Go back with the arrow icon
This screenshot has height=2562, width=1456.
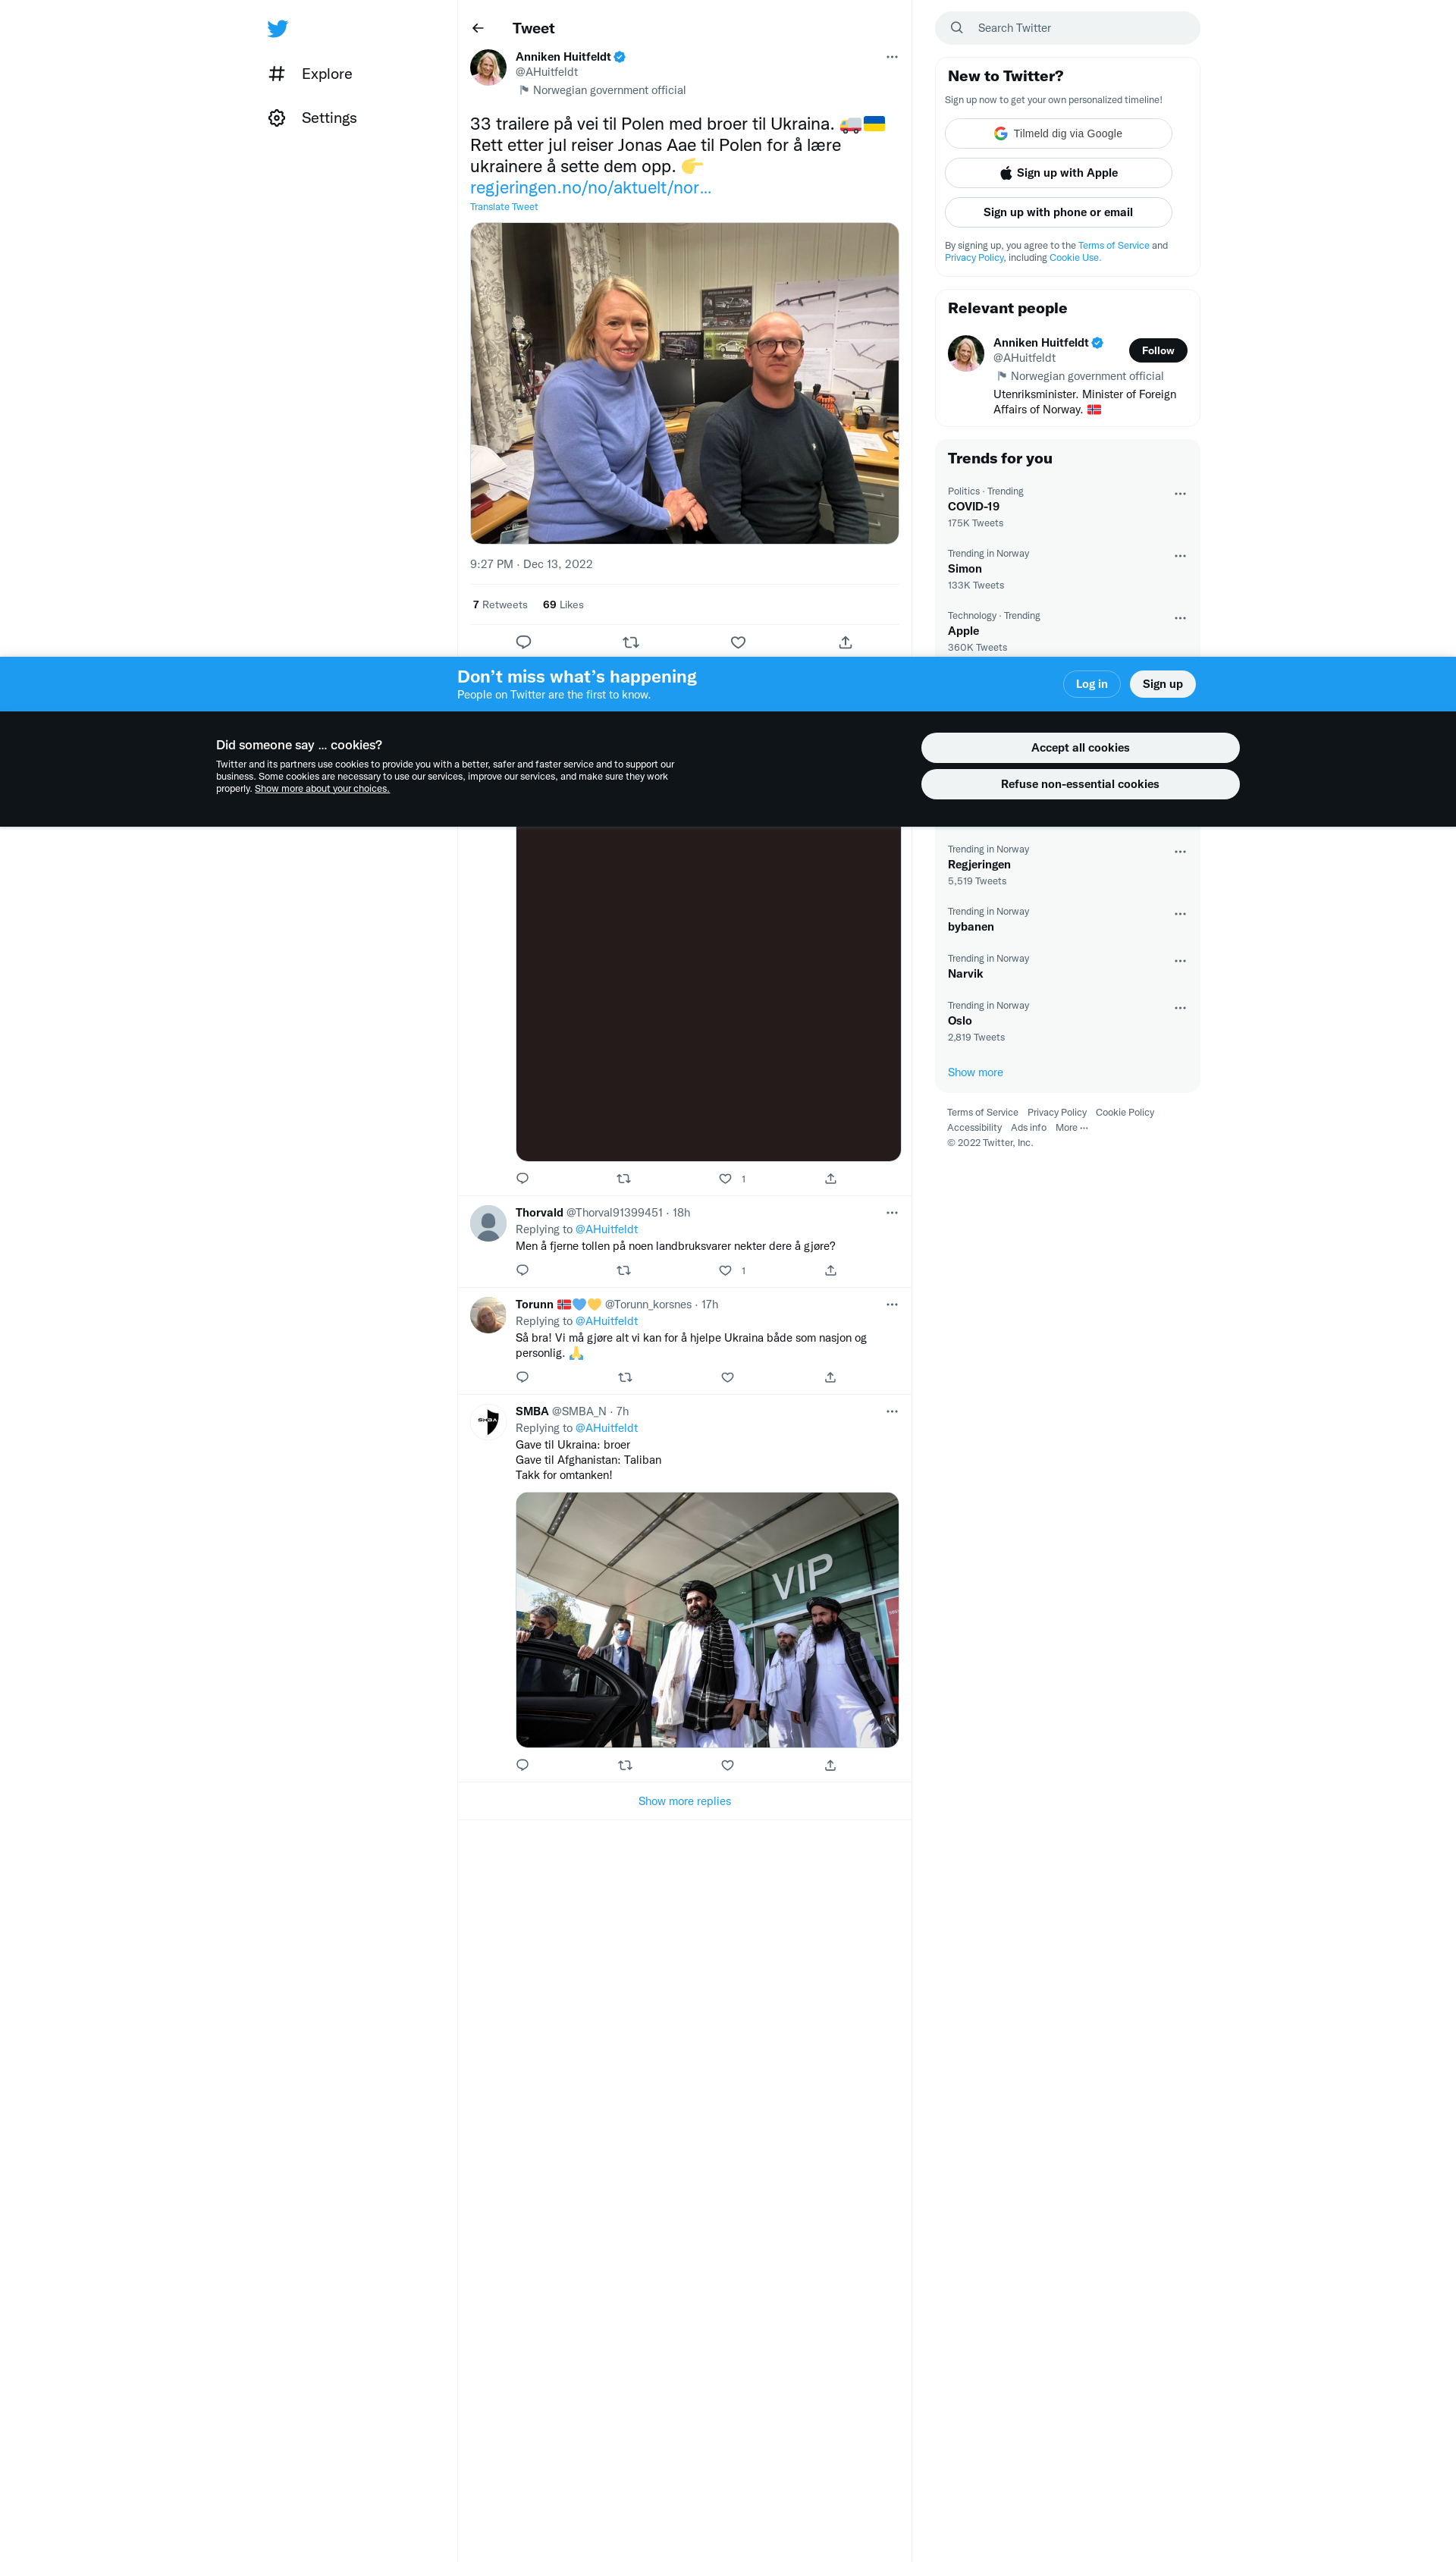point(478,28)
